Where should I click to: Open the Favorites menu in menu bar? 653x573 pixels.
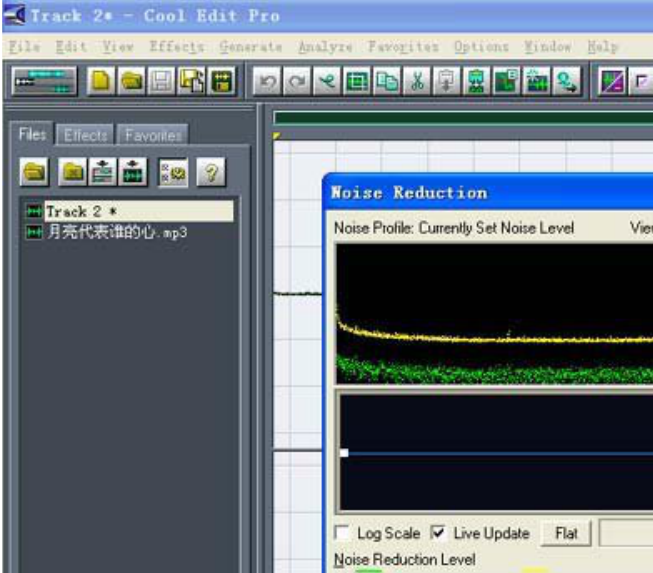tap(402, 47)
